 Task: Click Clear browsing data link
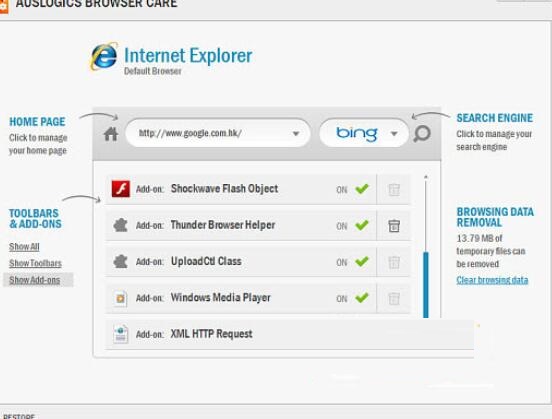pyautogui.click(x=492, y=280)
